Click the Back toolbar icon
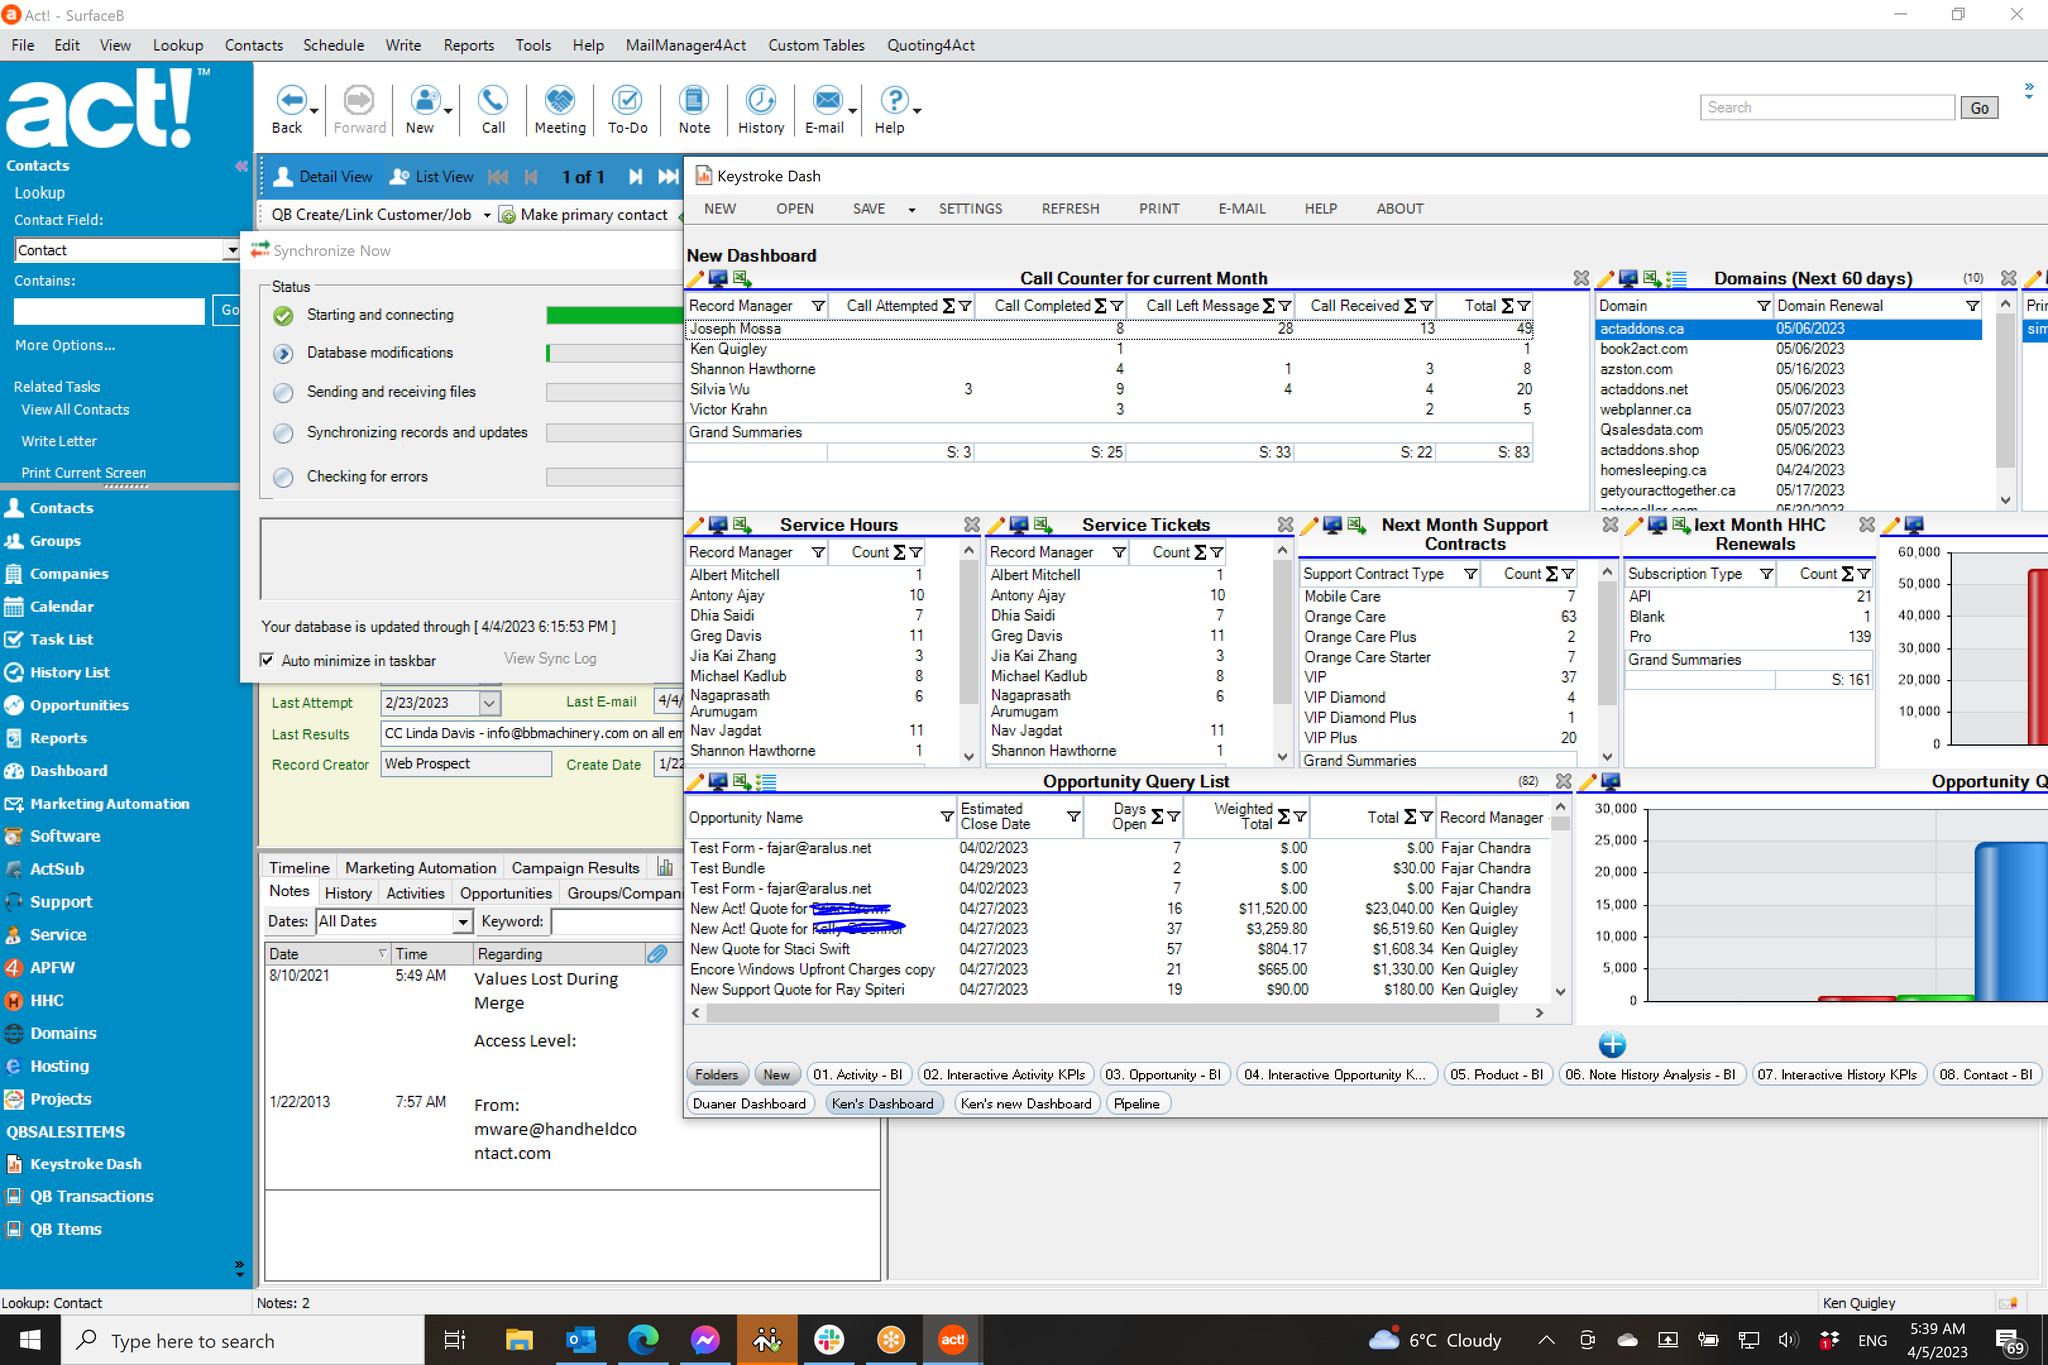This screenshot has width=2048, height=1365. click(290, 101)
